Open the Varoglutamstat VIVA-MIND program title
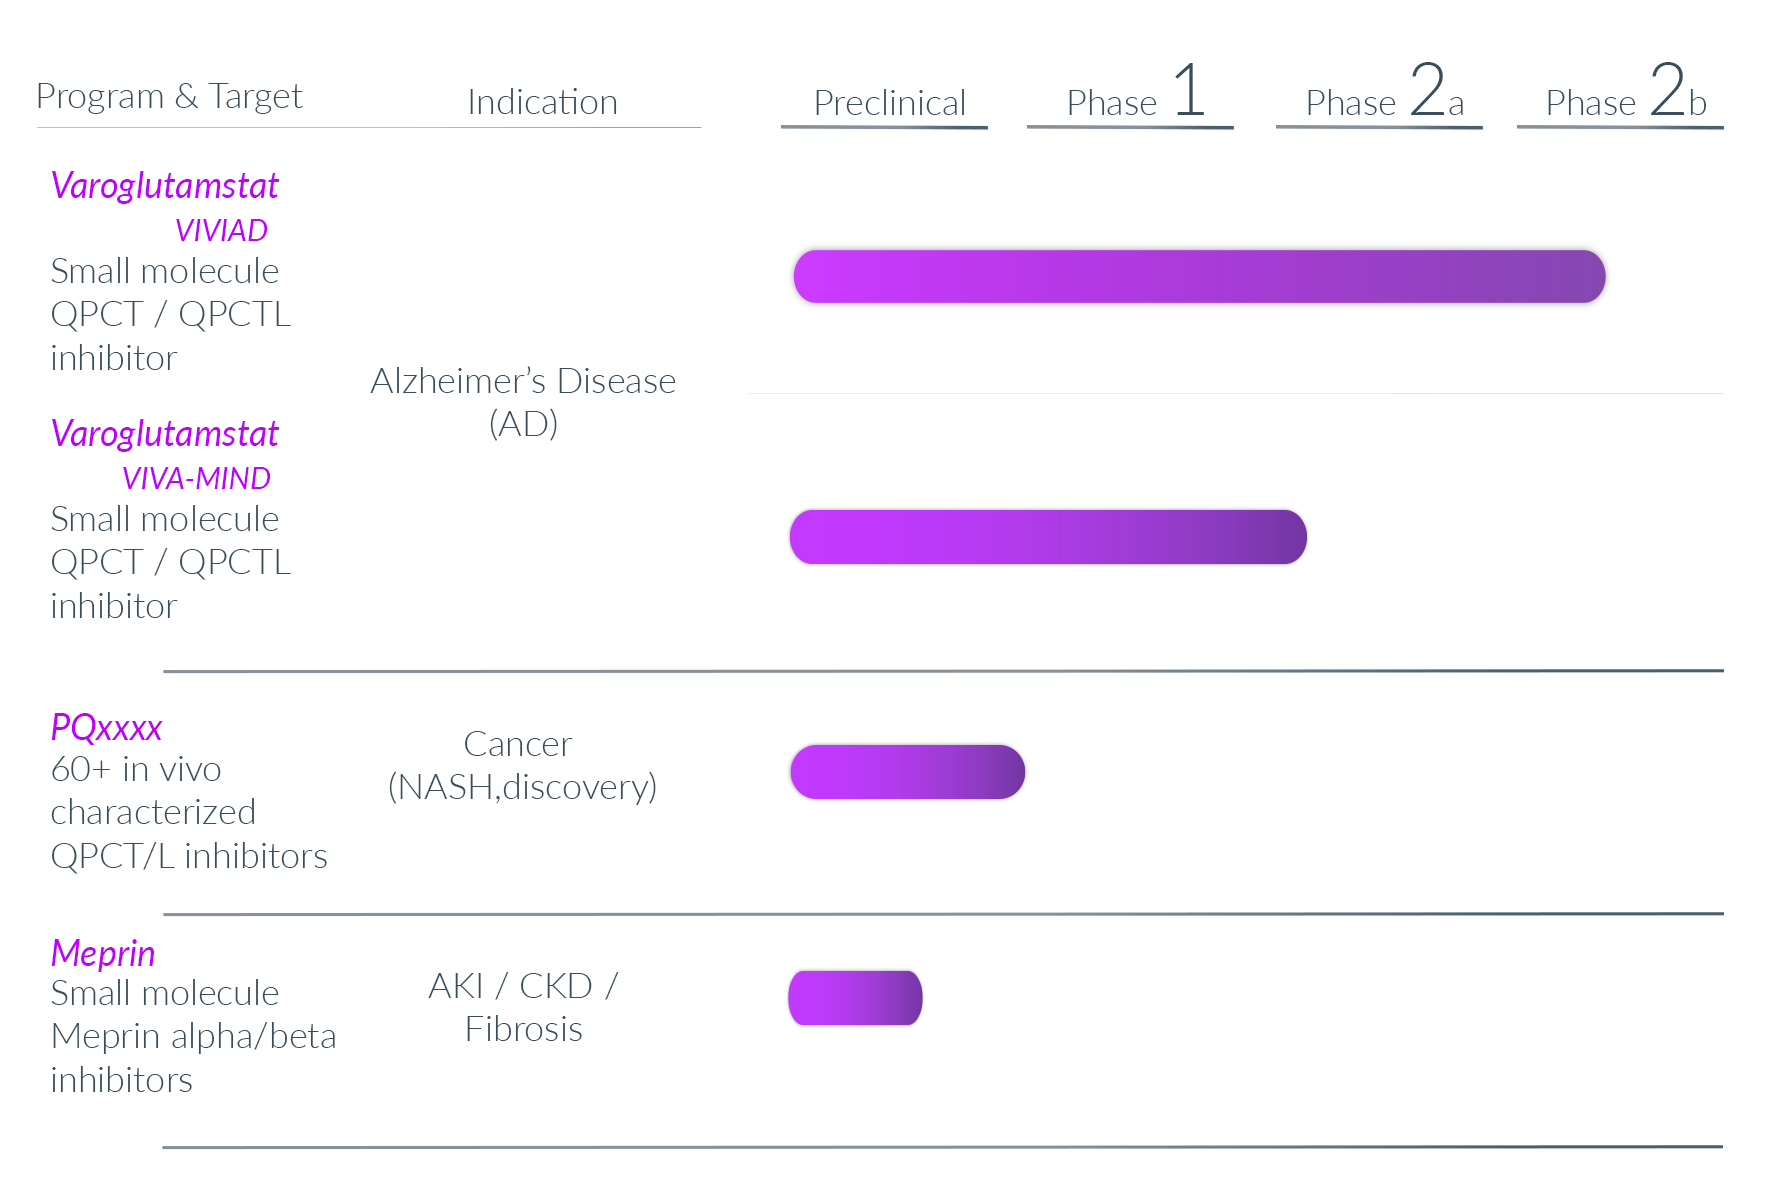 (x=165, y=434)
